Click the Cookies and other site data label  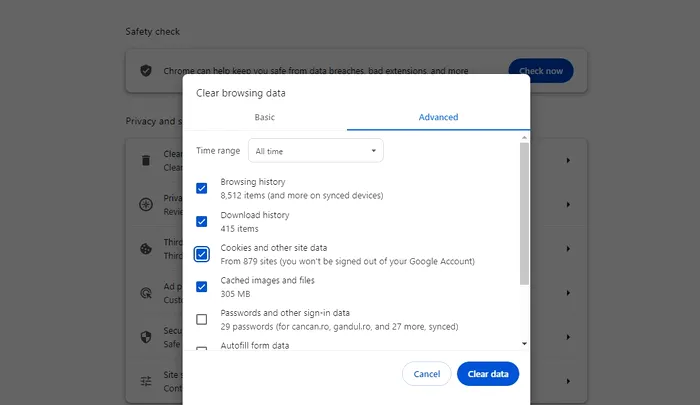pos(274,248)
